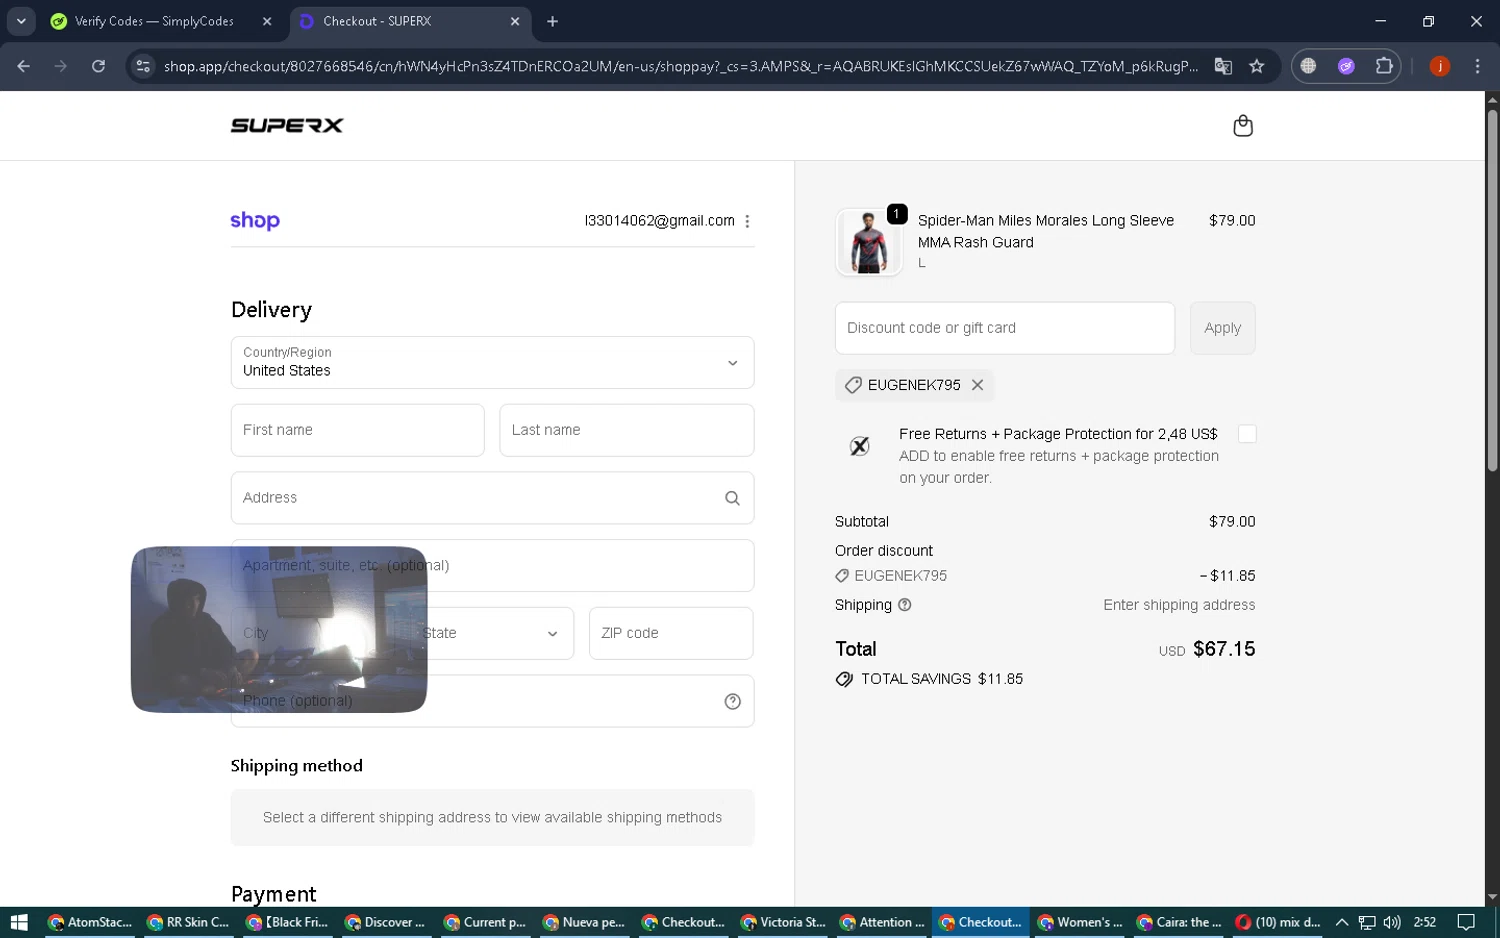
Task: Open the account options beside the email
Action: point(747,221)
